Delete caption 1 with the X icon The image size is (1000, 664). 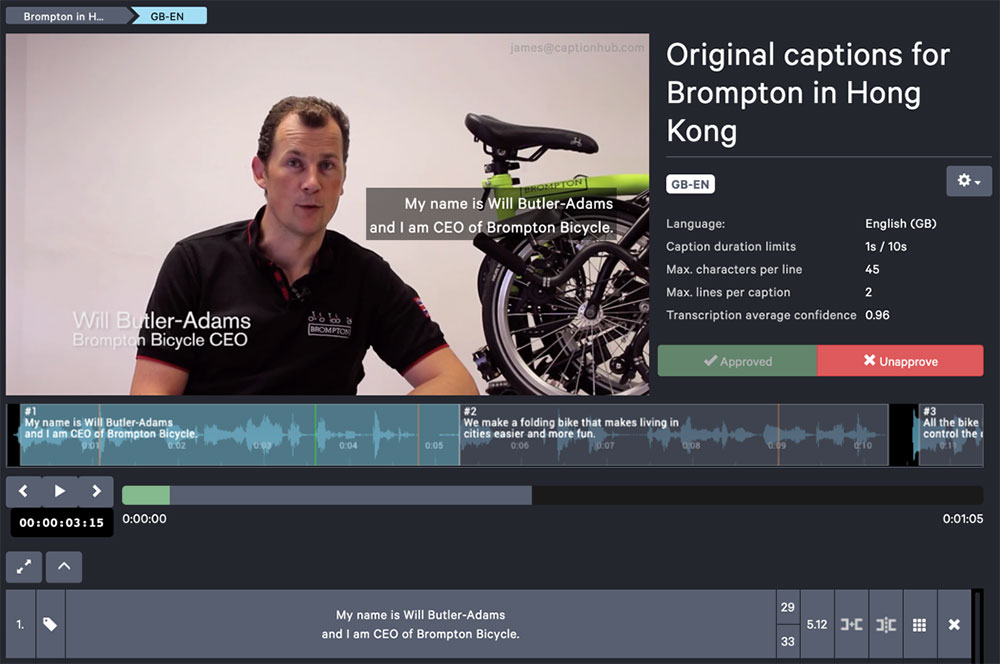click(954, 624)
